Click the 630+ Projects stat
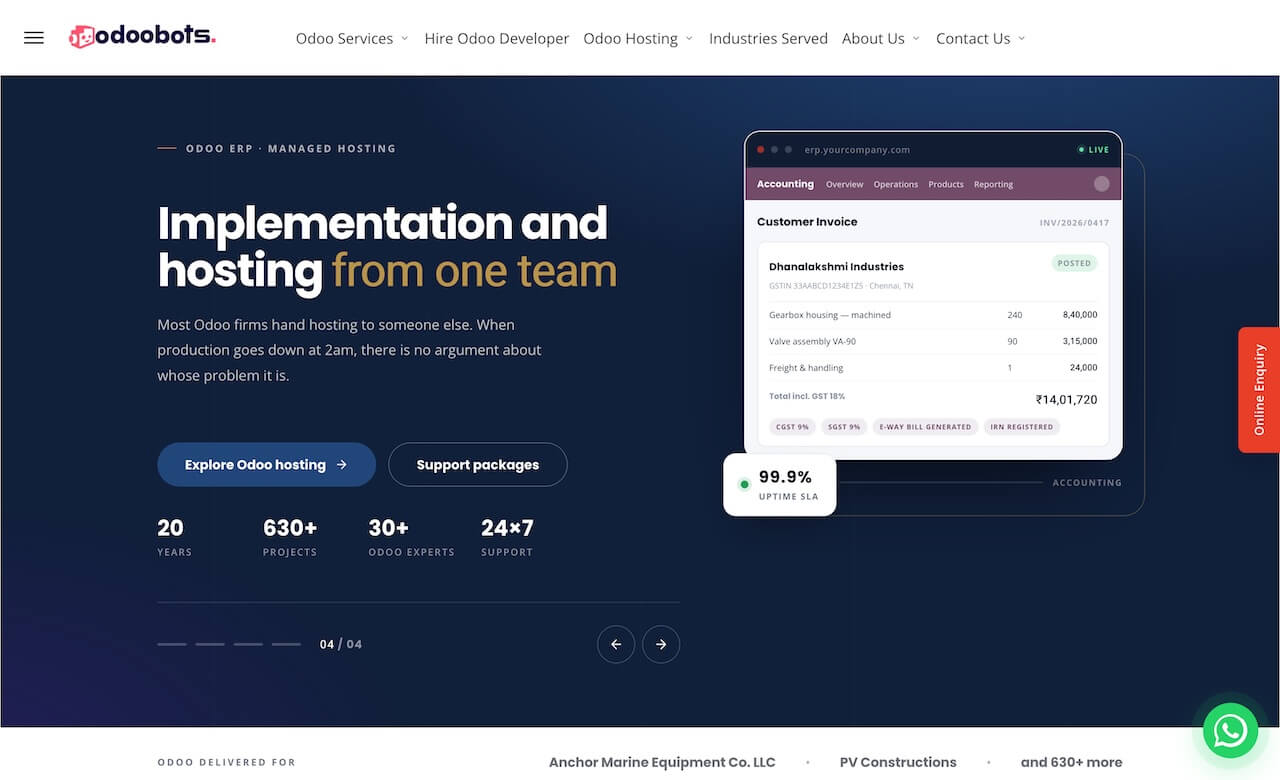This screenshot has height=780, width=1280. tap(290, 537)
